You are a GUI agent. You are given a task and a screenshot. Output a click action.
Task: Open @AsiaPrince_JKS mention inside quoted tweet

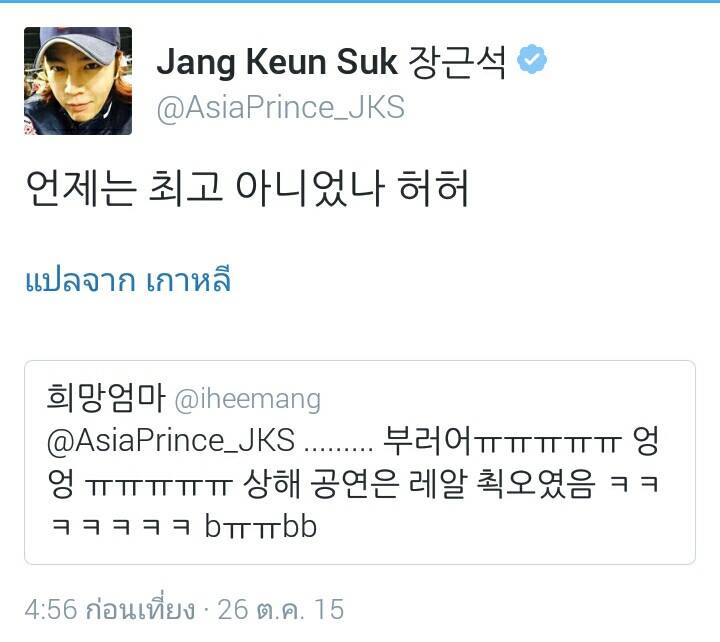point(171,440)
